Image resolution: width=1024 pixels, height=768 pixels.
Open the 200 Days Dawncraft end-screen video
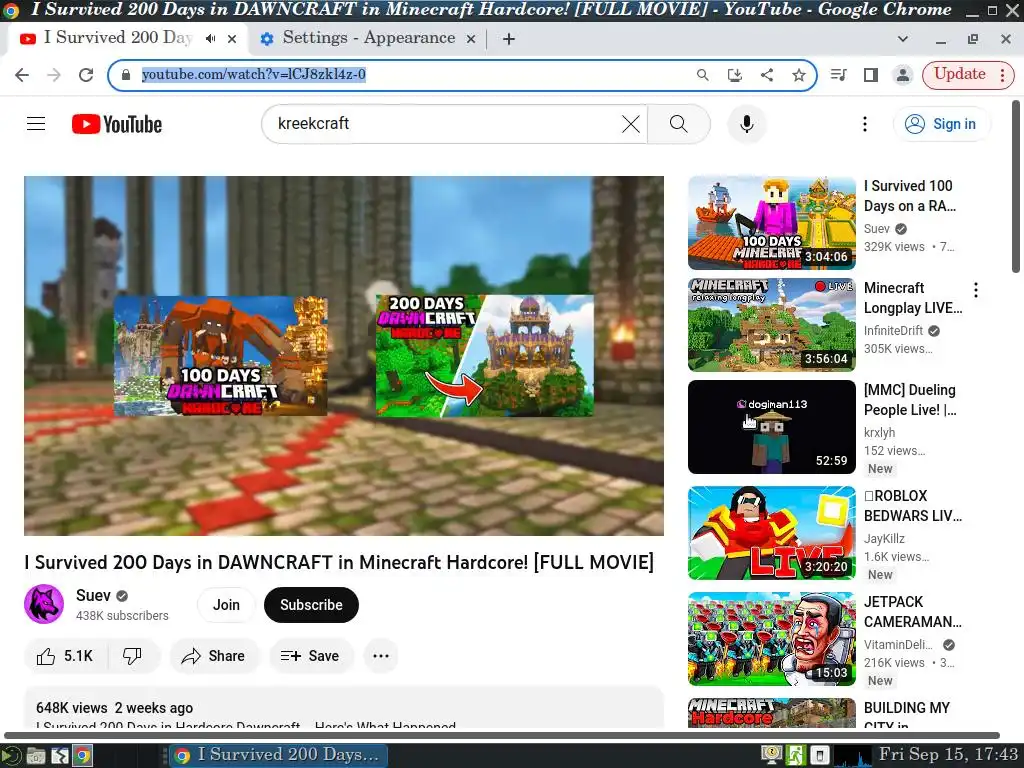(x=485, y=356)
